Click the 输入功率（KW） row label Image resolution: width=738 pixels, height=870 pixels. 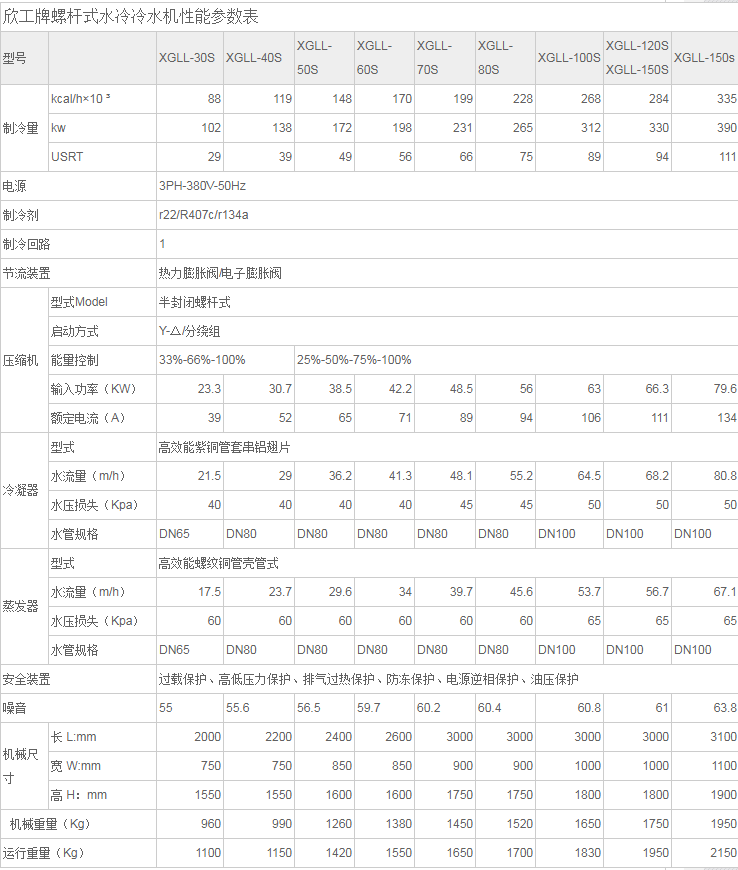(93, 389)
